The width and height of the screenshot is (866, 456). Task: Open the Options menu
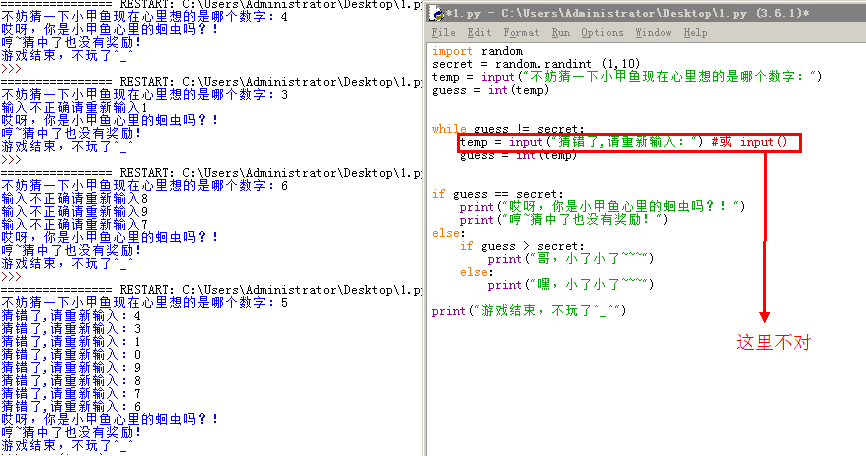coord(602,33)
